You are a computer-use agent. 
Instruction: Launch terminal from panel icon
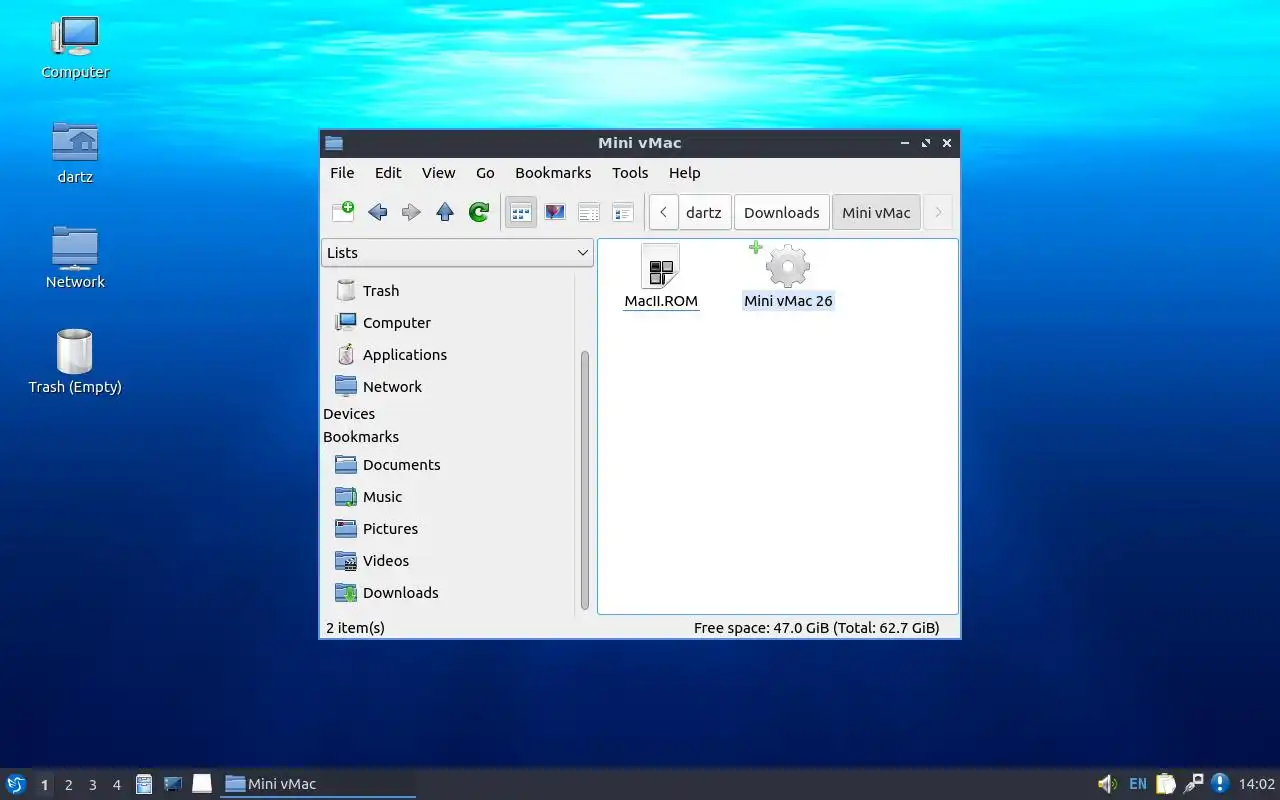[x=173, y=784]
